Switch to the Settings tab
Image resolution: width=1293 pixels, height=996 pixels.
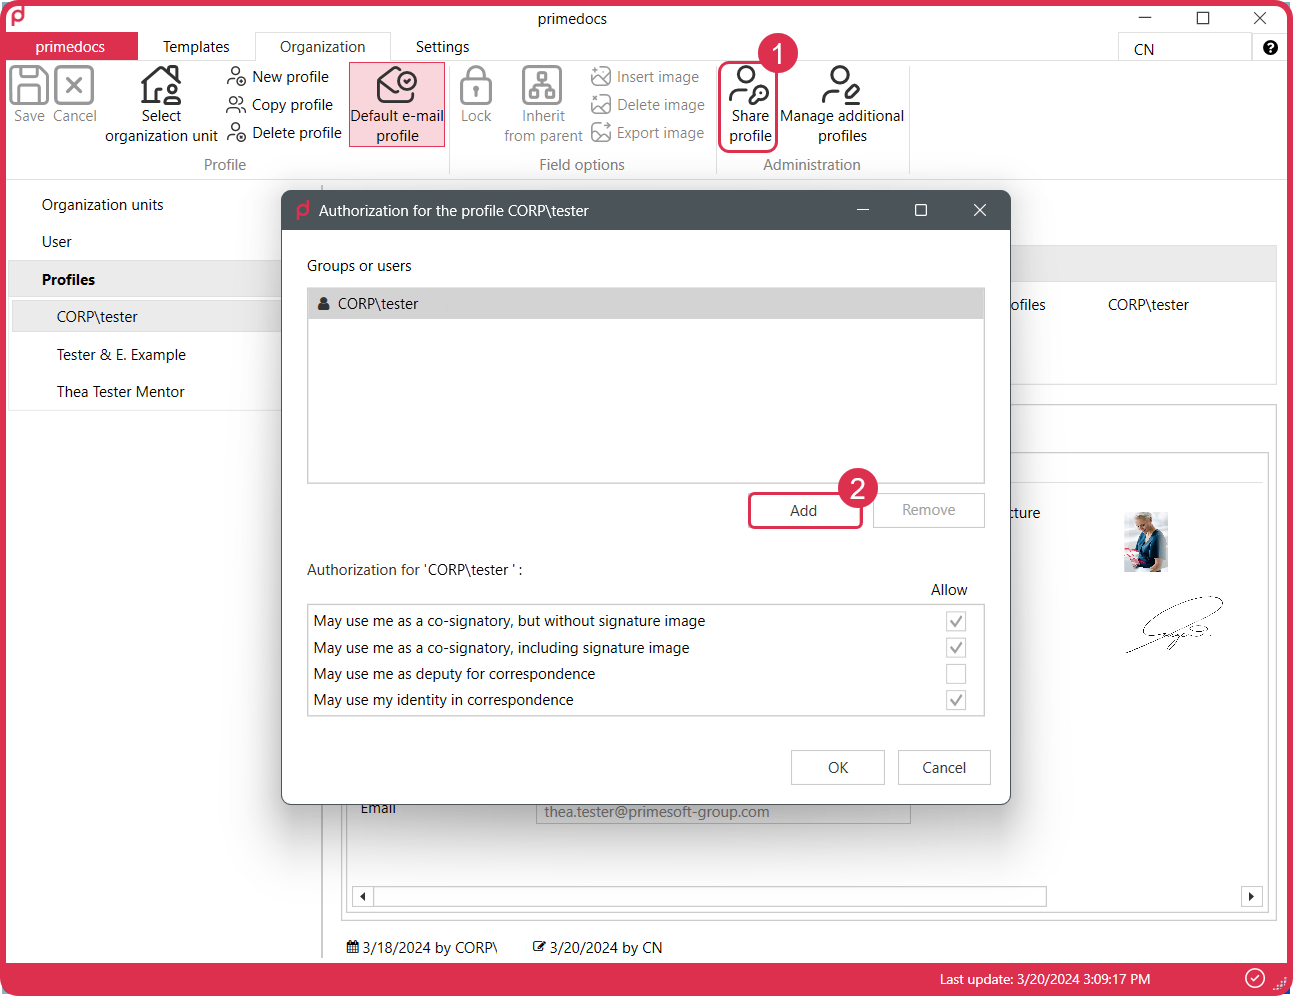point(442,47)
